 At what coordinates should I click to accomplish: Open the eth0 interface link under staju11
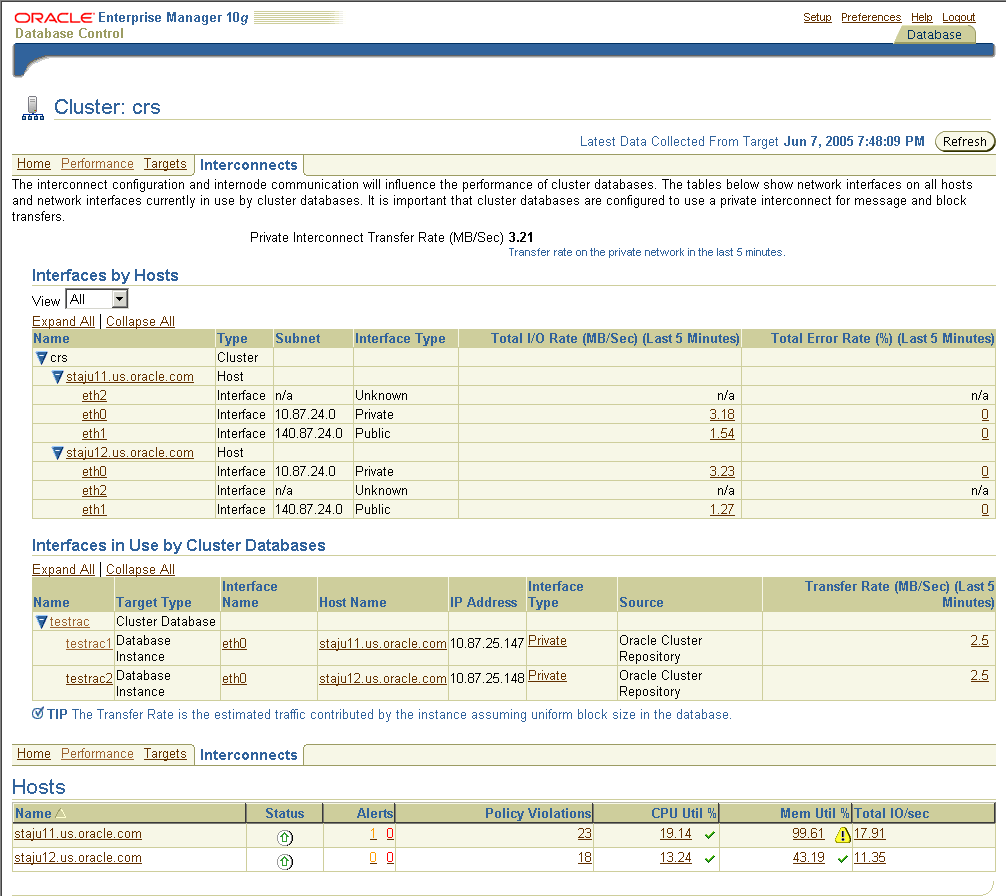[94, 414]
